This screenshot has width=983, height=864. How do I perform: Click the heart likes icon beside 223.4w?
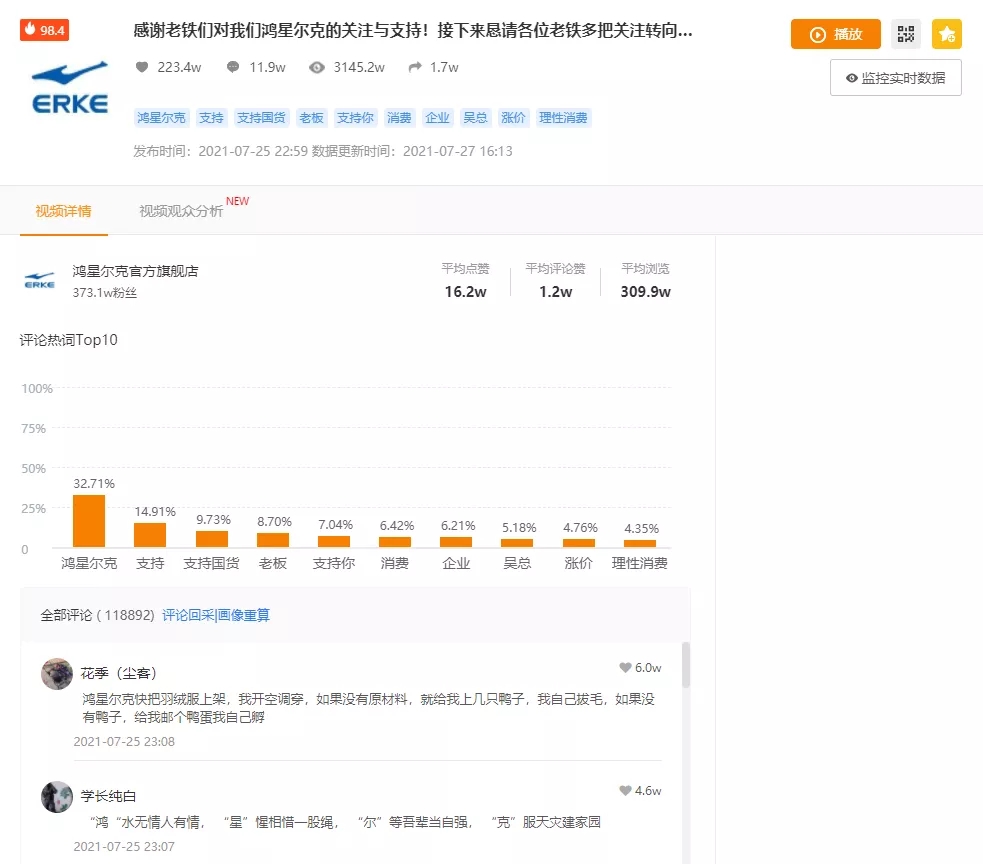click(x=142, y=67)
